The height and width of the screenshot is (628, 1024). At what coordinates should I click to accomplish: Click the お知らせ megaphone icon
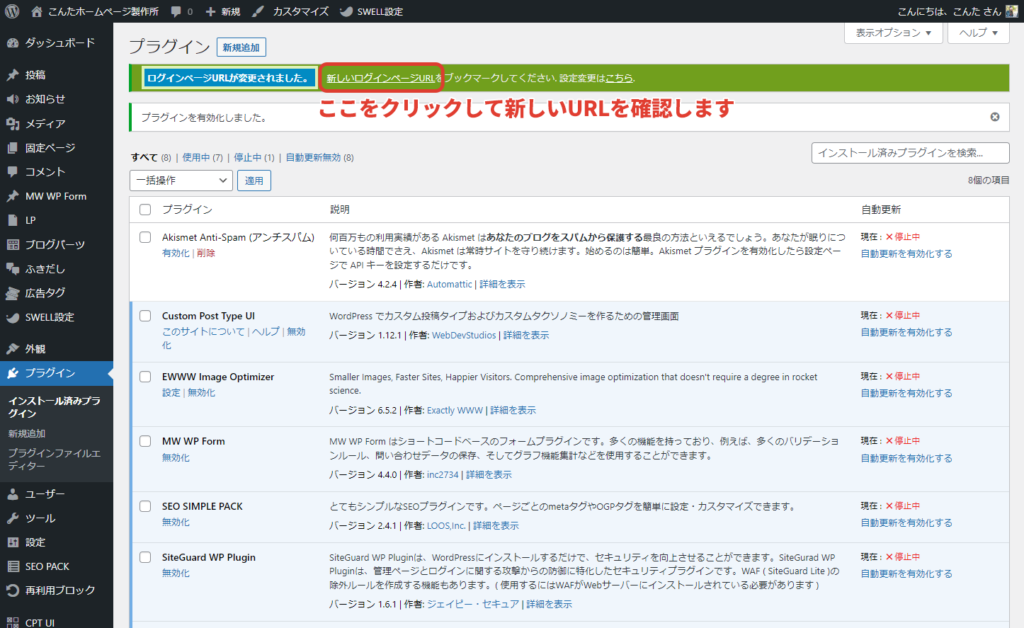(12, 99)
